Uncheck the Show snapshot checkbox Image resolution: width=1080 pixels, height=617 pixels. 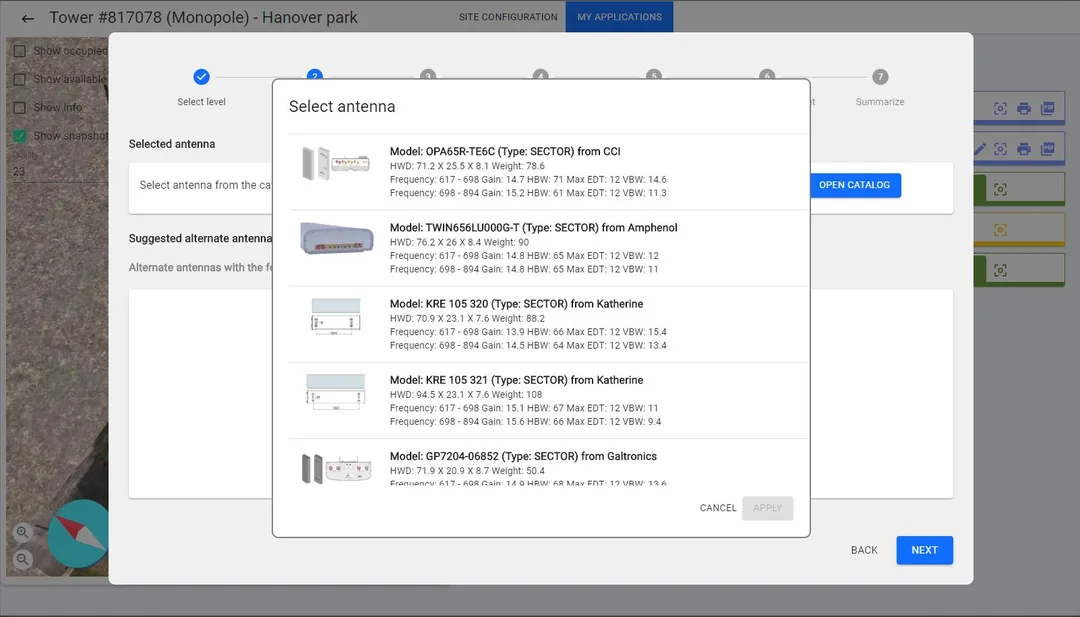20,136
